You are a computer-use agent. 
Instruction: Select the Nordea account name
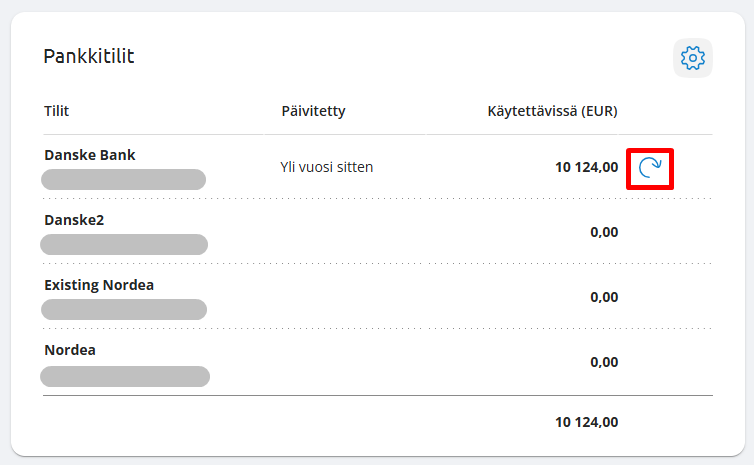coord(70,350)
